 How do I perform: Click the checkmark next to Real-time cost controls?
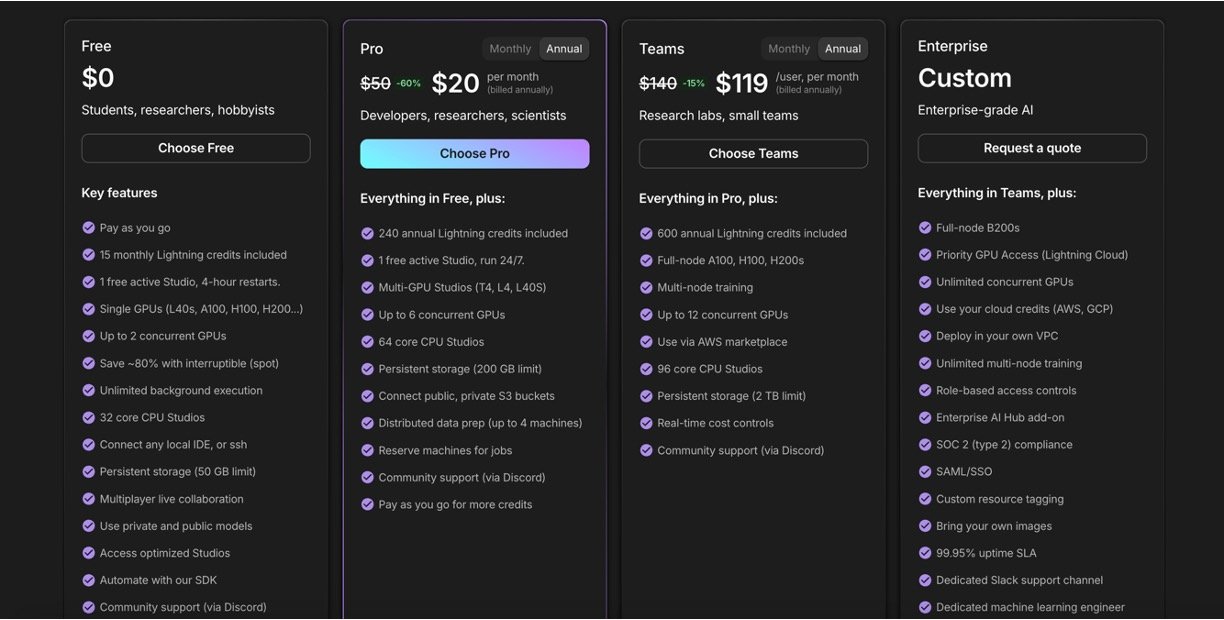(646, 424)
